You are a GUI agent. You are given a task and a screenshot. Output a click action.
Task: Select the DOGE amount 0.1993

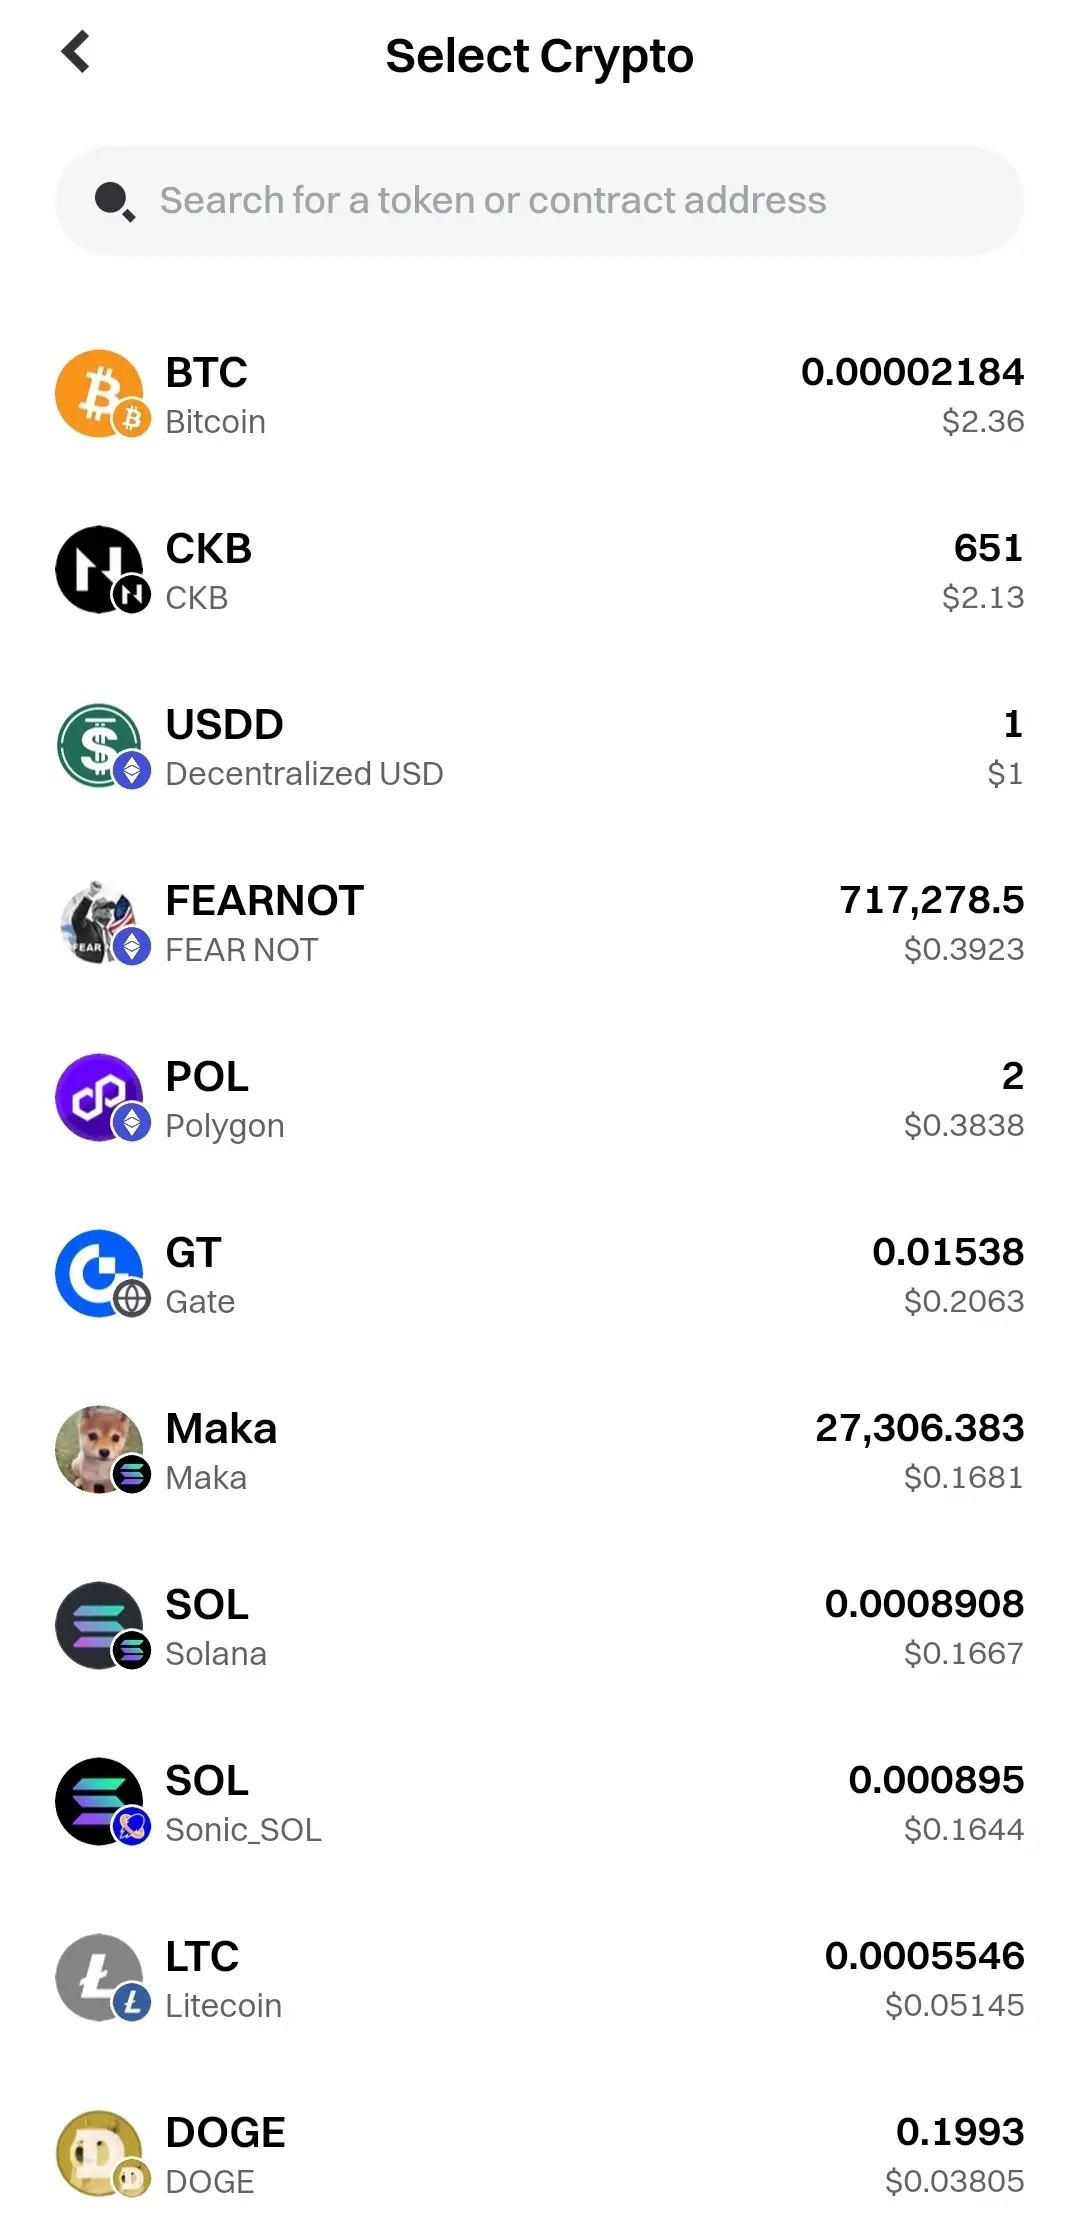pos(960,2133)
